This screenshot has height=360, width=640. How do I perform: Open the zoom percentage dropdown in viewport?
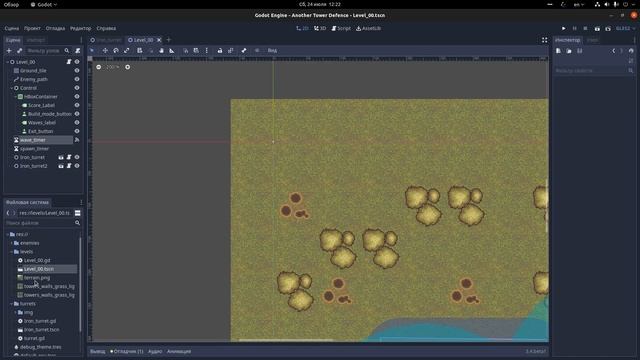[112, 67]
